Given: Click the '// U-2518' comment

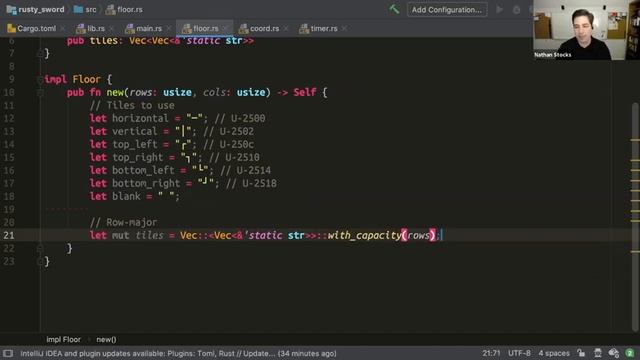Looking at the screenshot, I should pyautogui.click(x=251, y=184).
